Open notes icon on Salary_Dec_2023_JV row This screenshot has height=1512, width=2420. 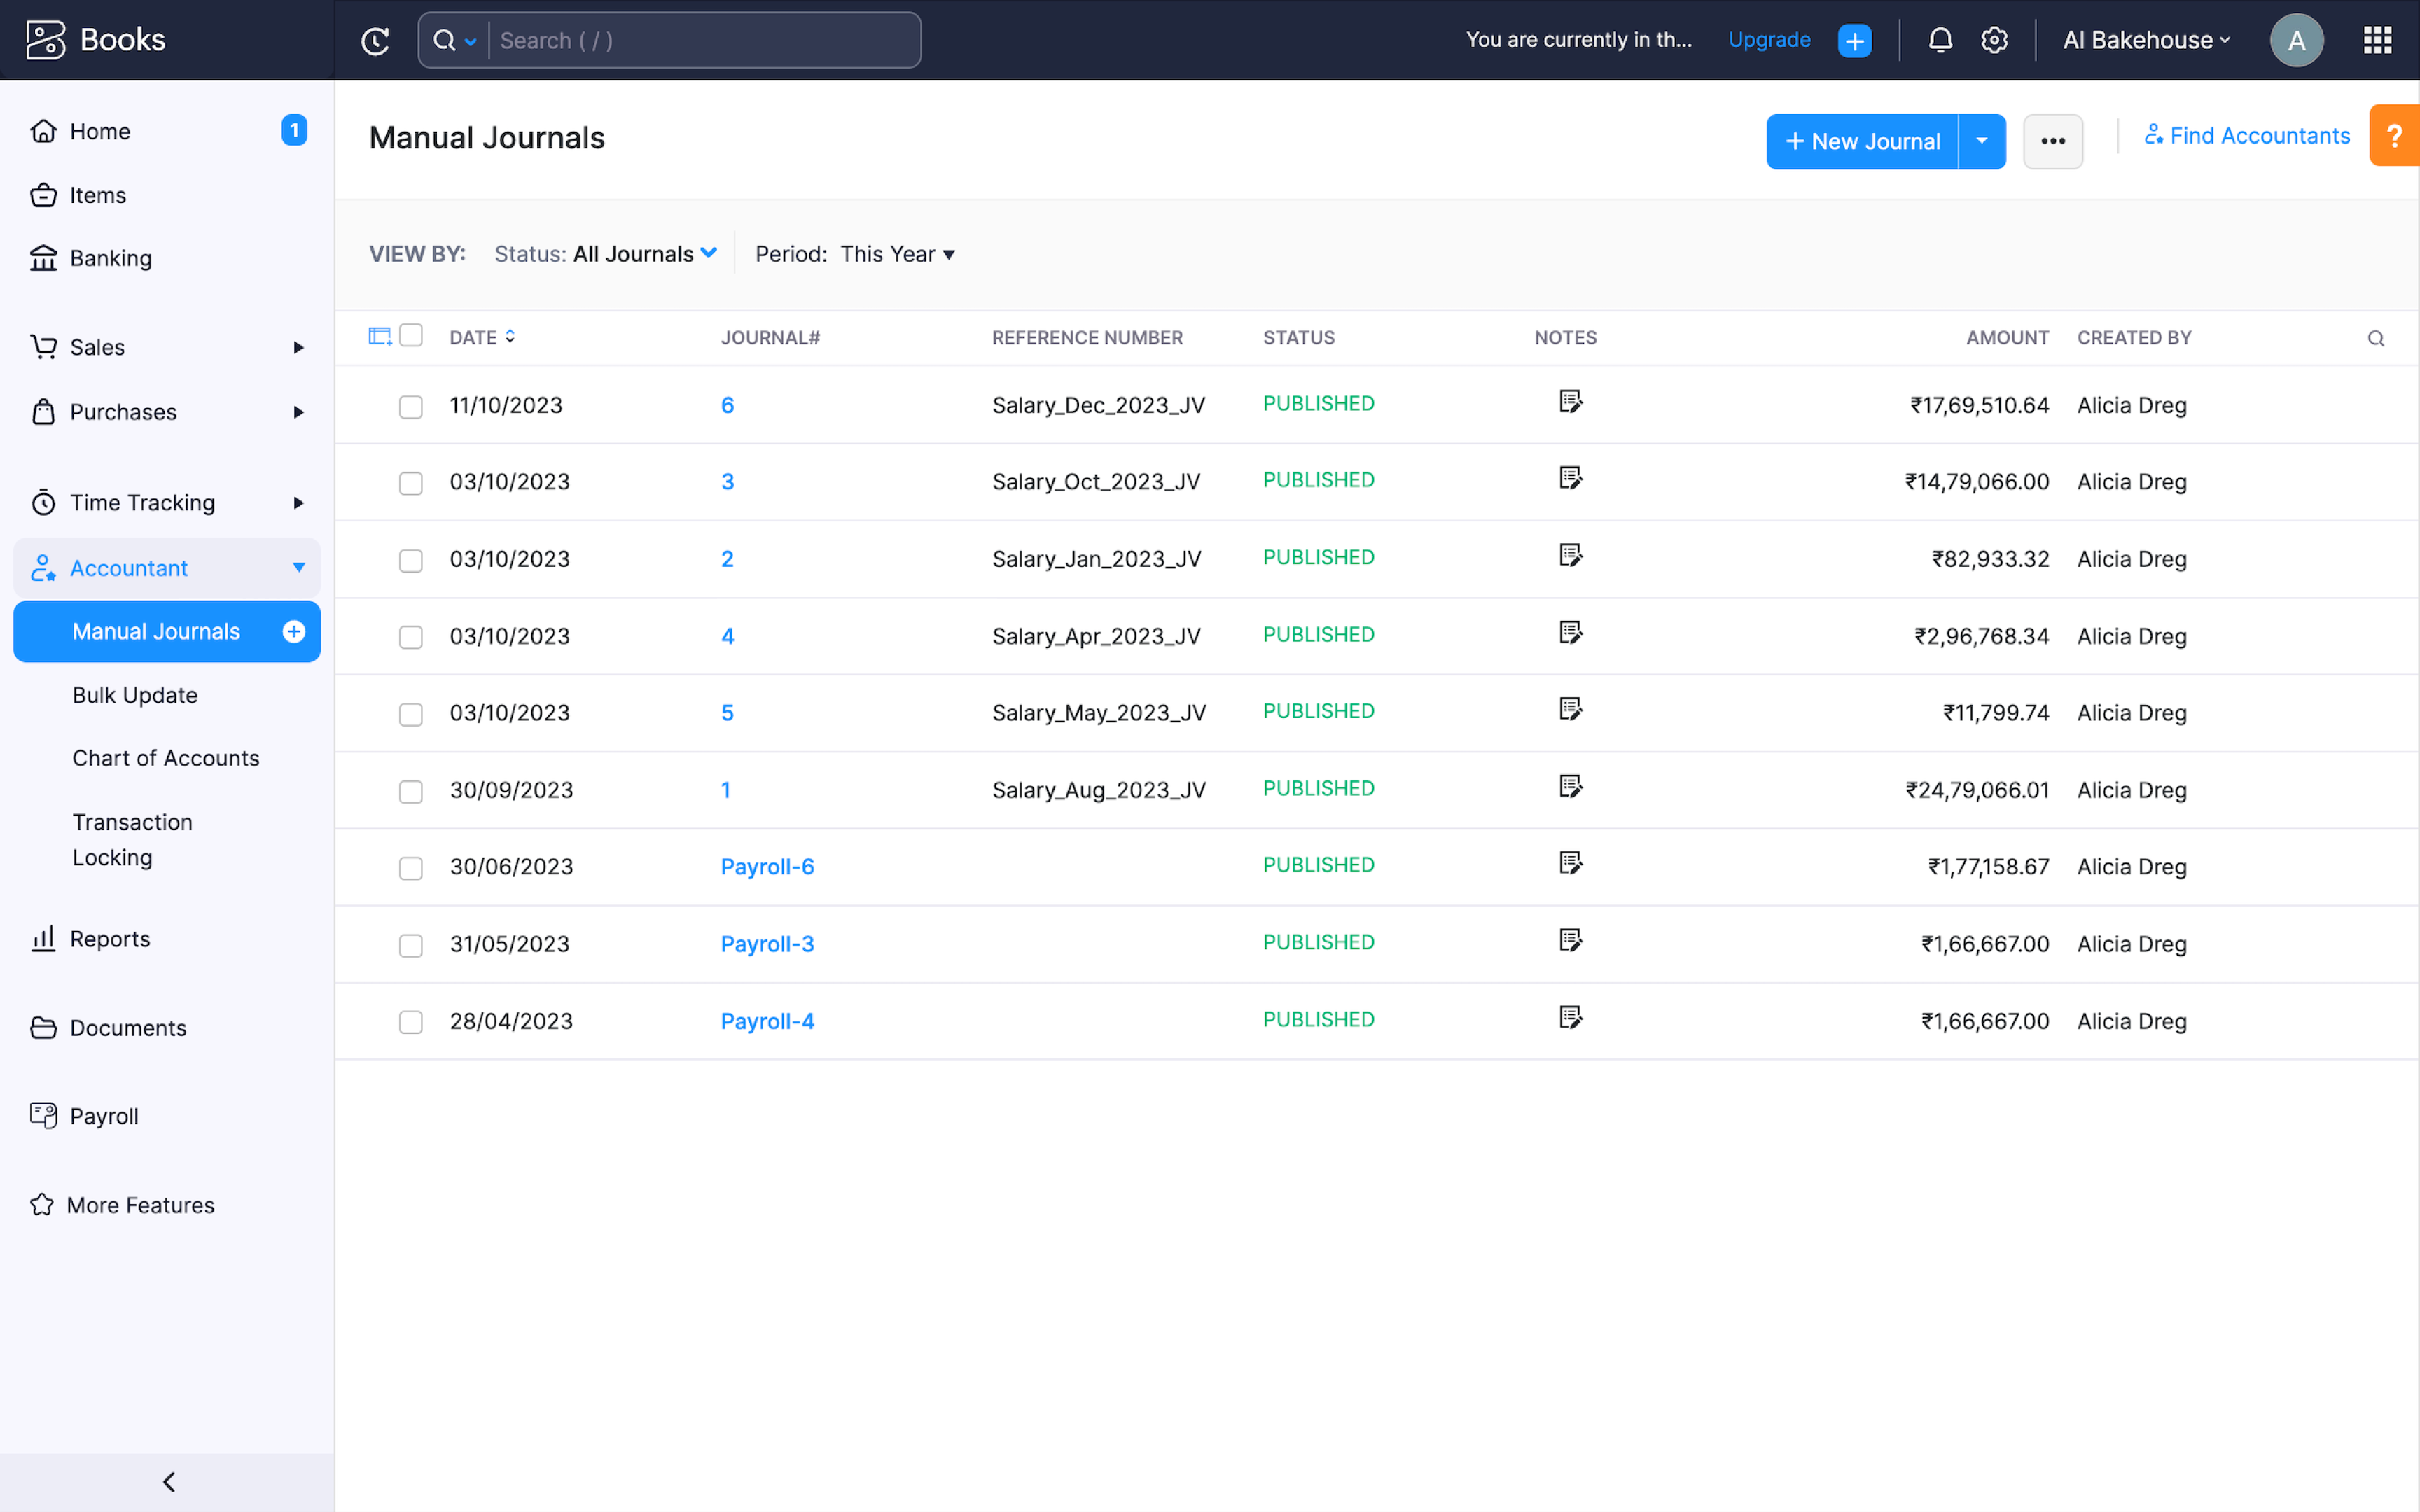(x=1570, y=402)
